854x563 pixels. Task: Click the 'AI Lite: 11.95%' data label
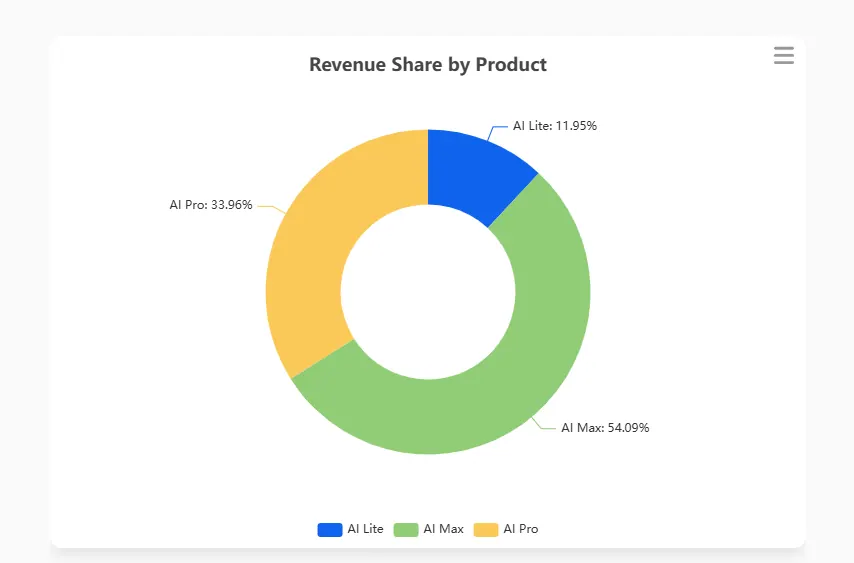click(555, 126)
